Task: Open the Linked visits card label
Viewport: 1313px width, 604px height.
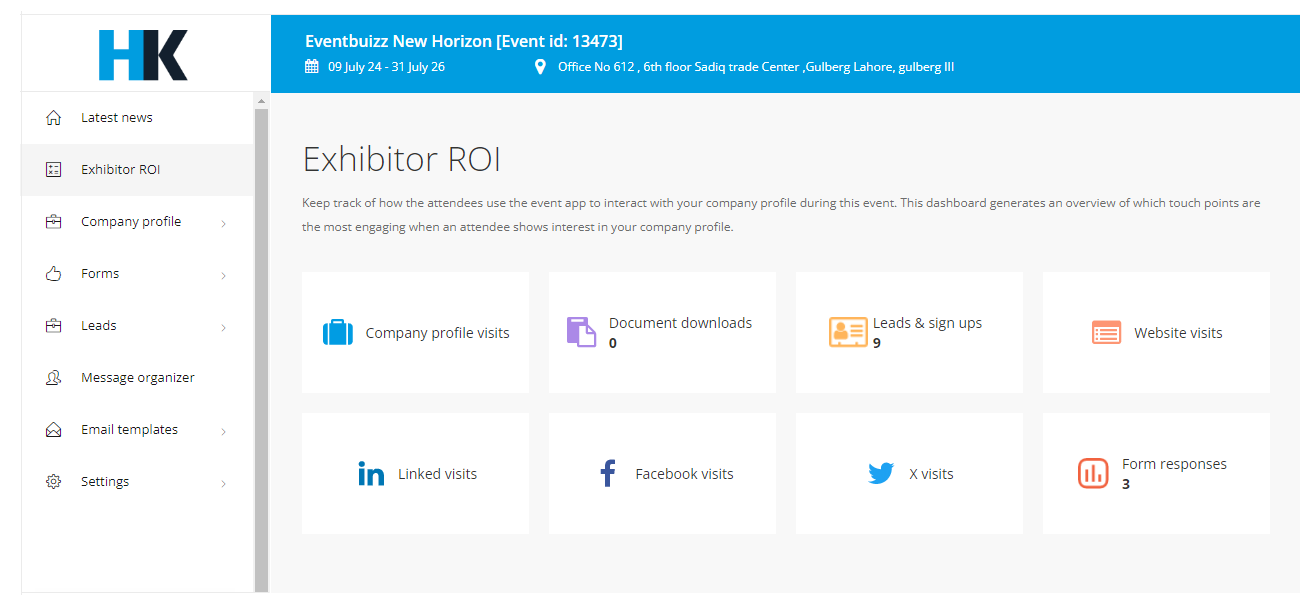Action: pyautogui.click(x=437, y=474)
